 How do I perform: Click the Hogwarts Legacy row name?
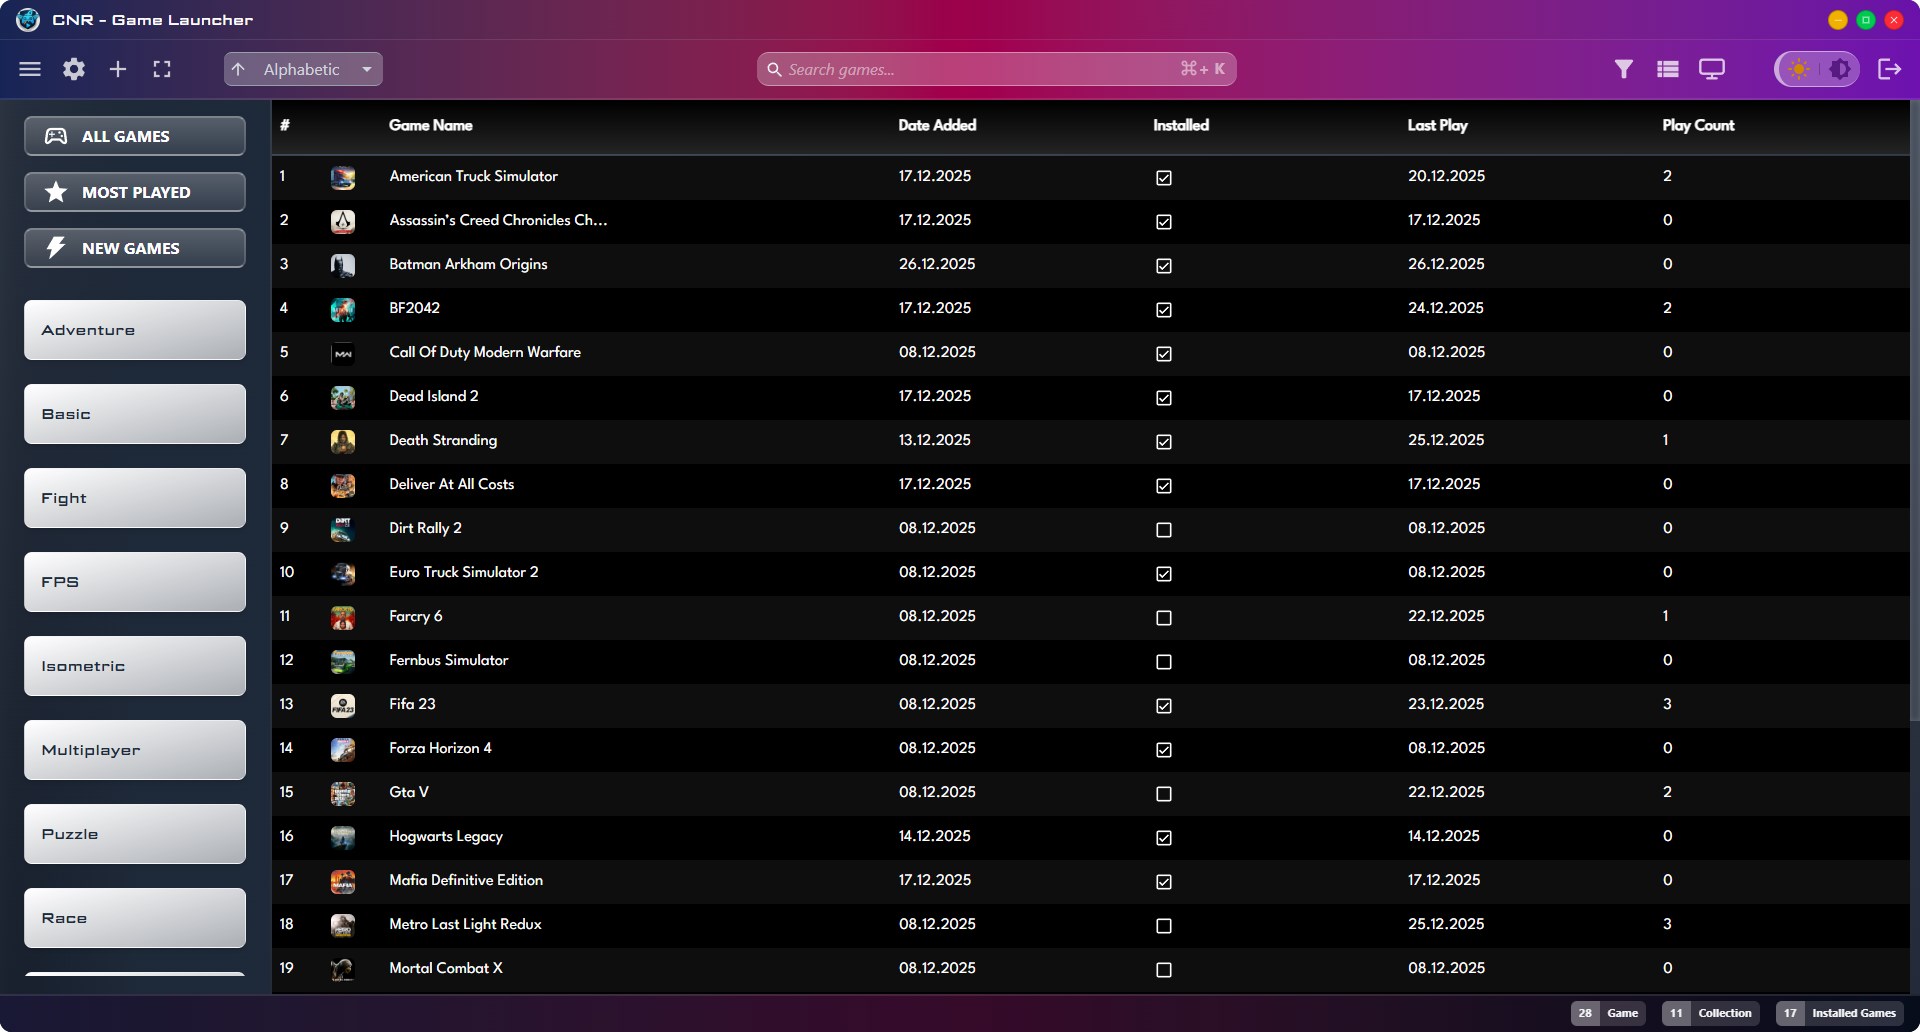pos(446,836)
